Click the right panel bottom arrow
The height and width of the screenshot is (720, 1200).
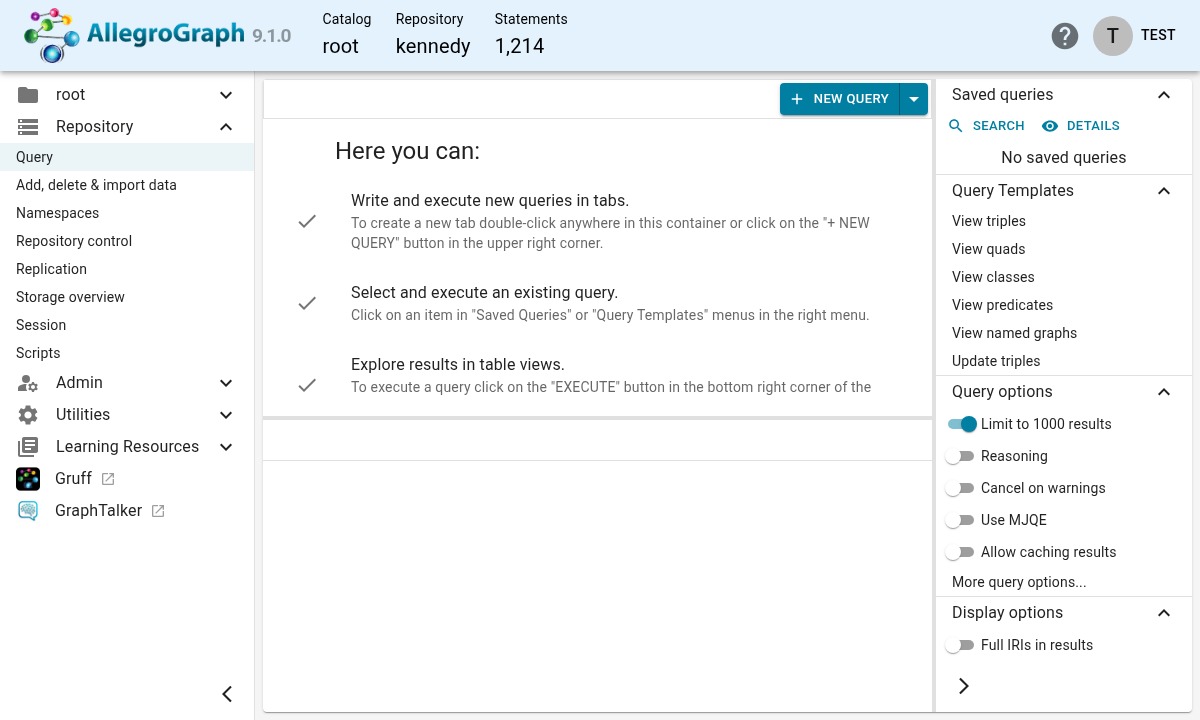click(964, 686)
